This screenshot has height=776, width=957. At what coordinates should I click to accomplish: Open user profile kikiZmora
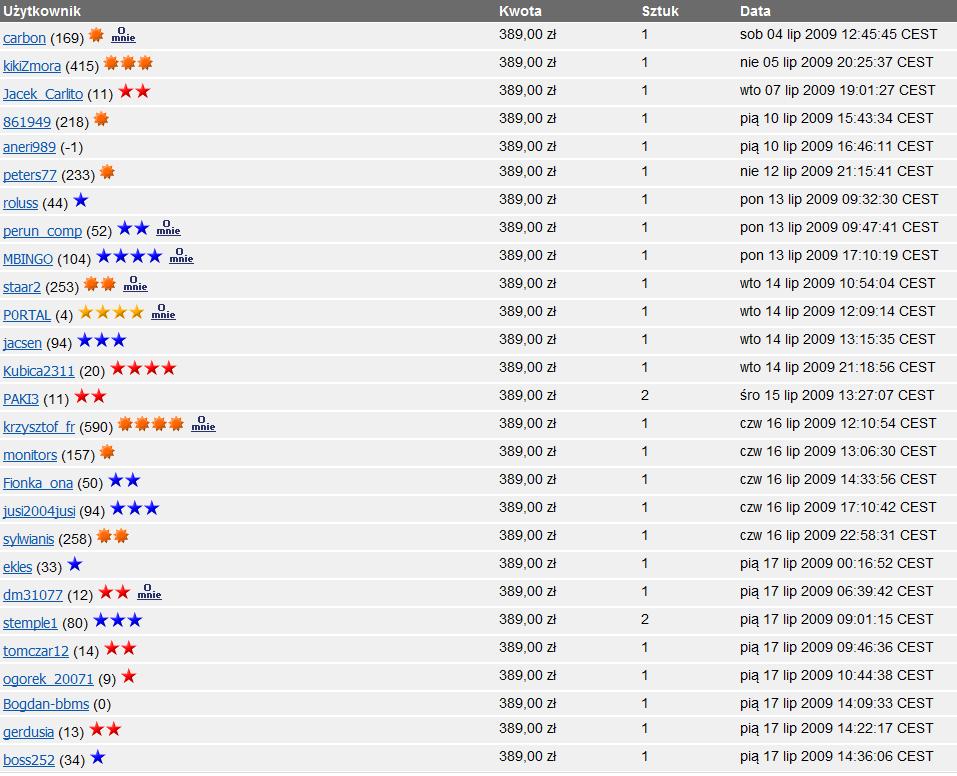32,66
